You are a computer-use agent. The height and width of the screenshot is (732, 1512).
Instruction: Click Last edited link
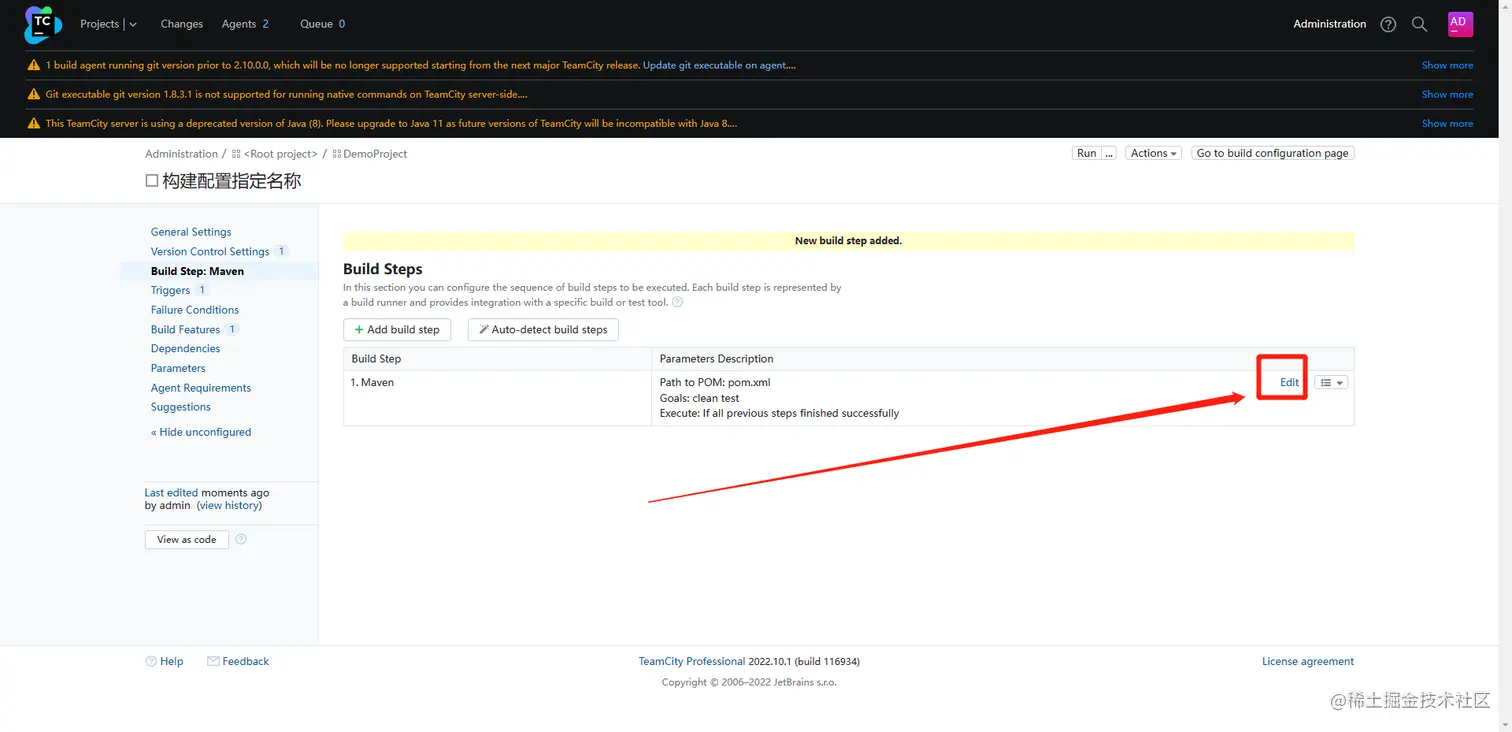[171, 493]
